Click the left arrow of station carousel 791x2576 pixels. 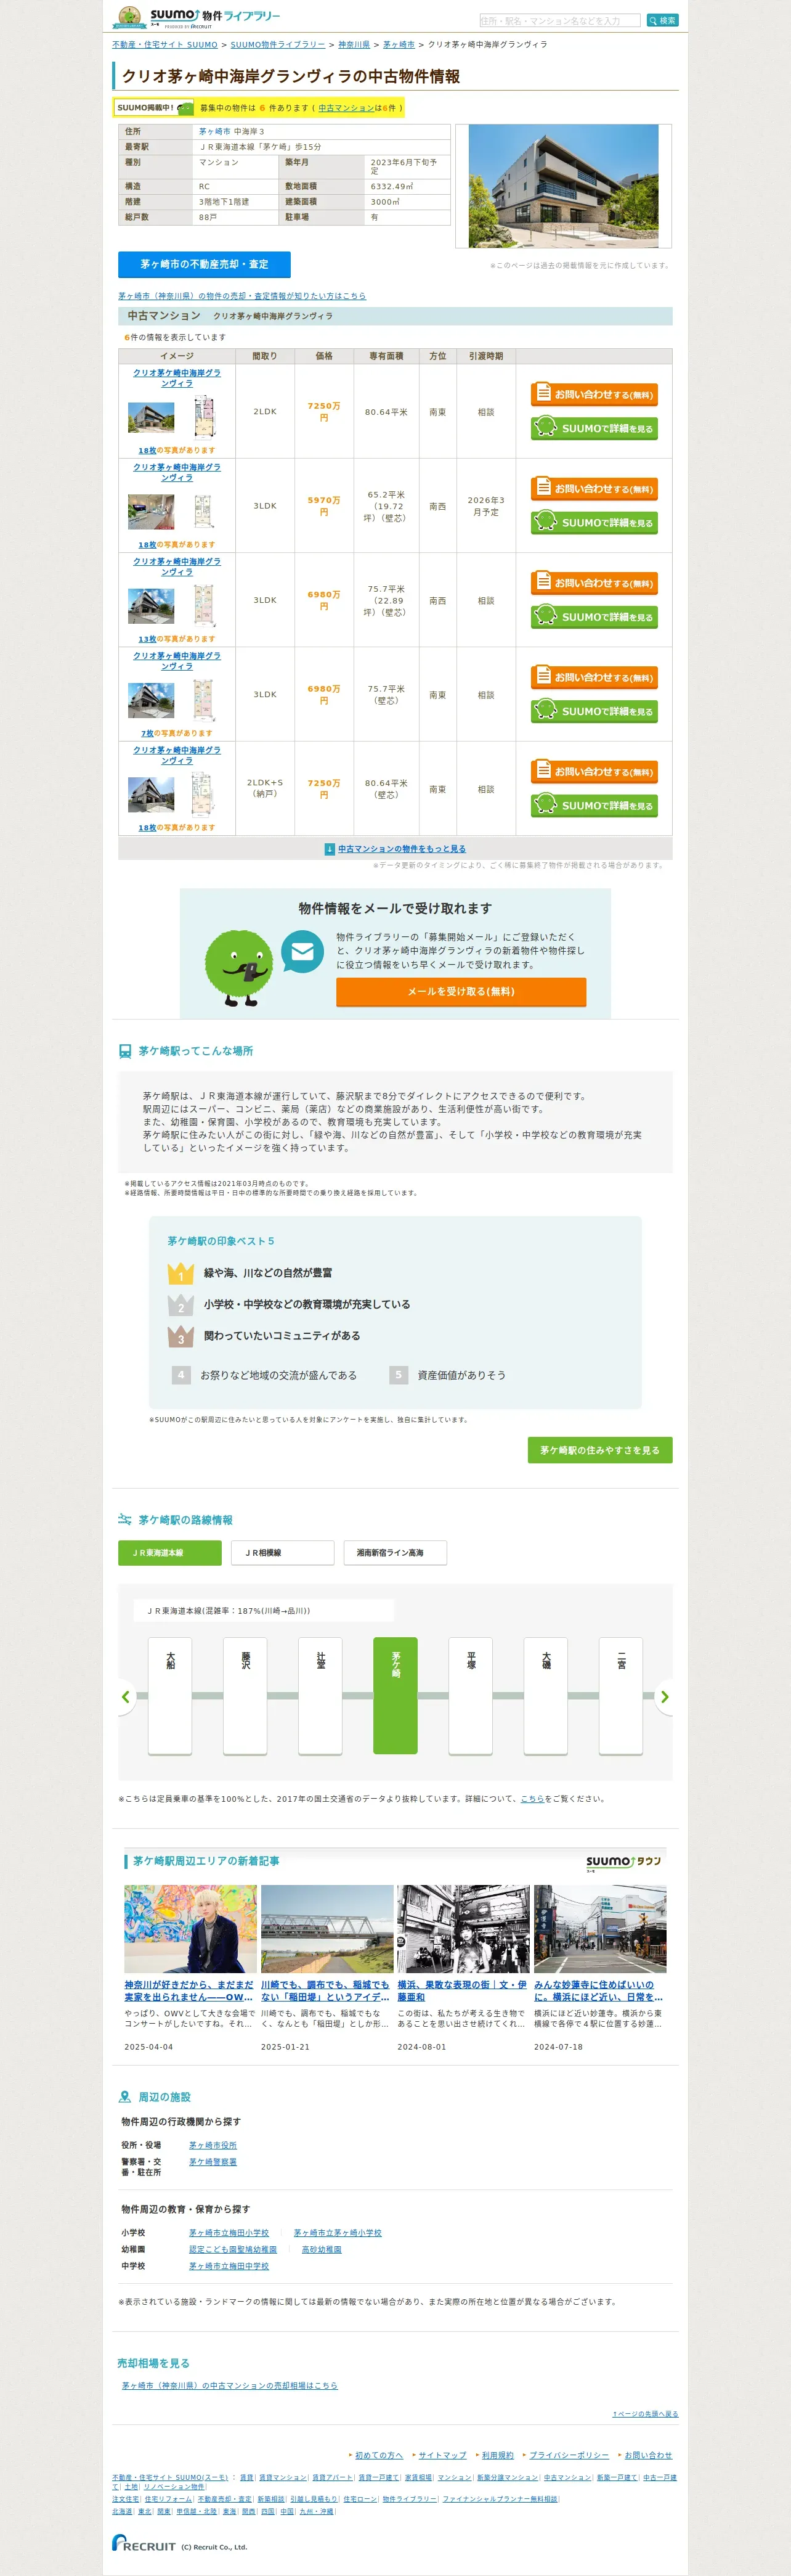[126, 1697]
